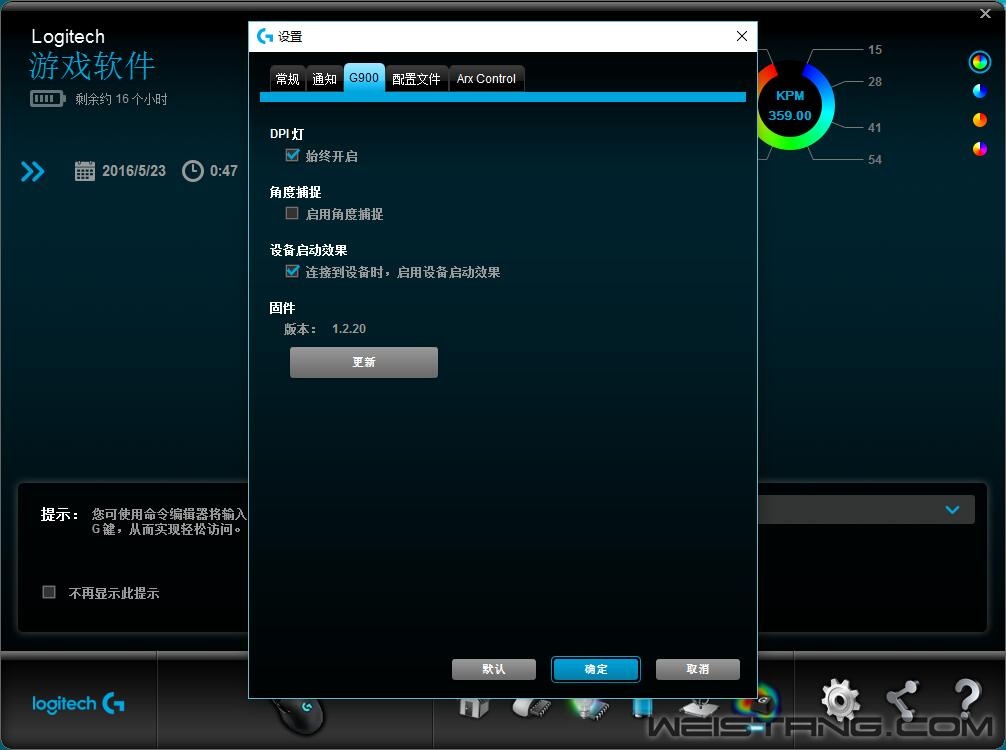Click the share icon in bottom bar
1006x750 pixels.
903,700
